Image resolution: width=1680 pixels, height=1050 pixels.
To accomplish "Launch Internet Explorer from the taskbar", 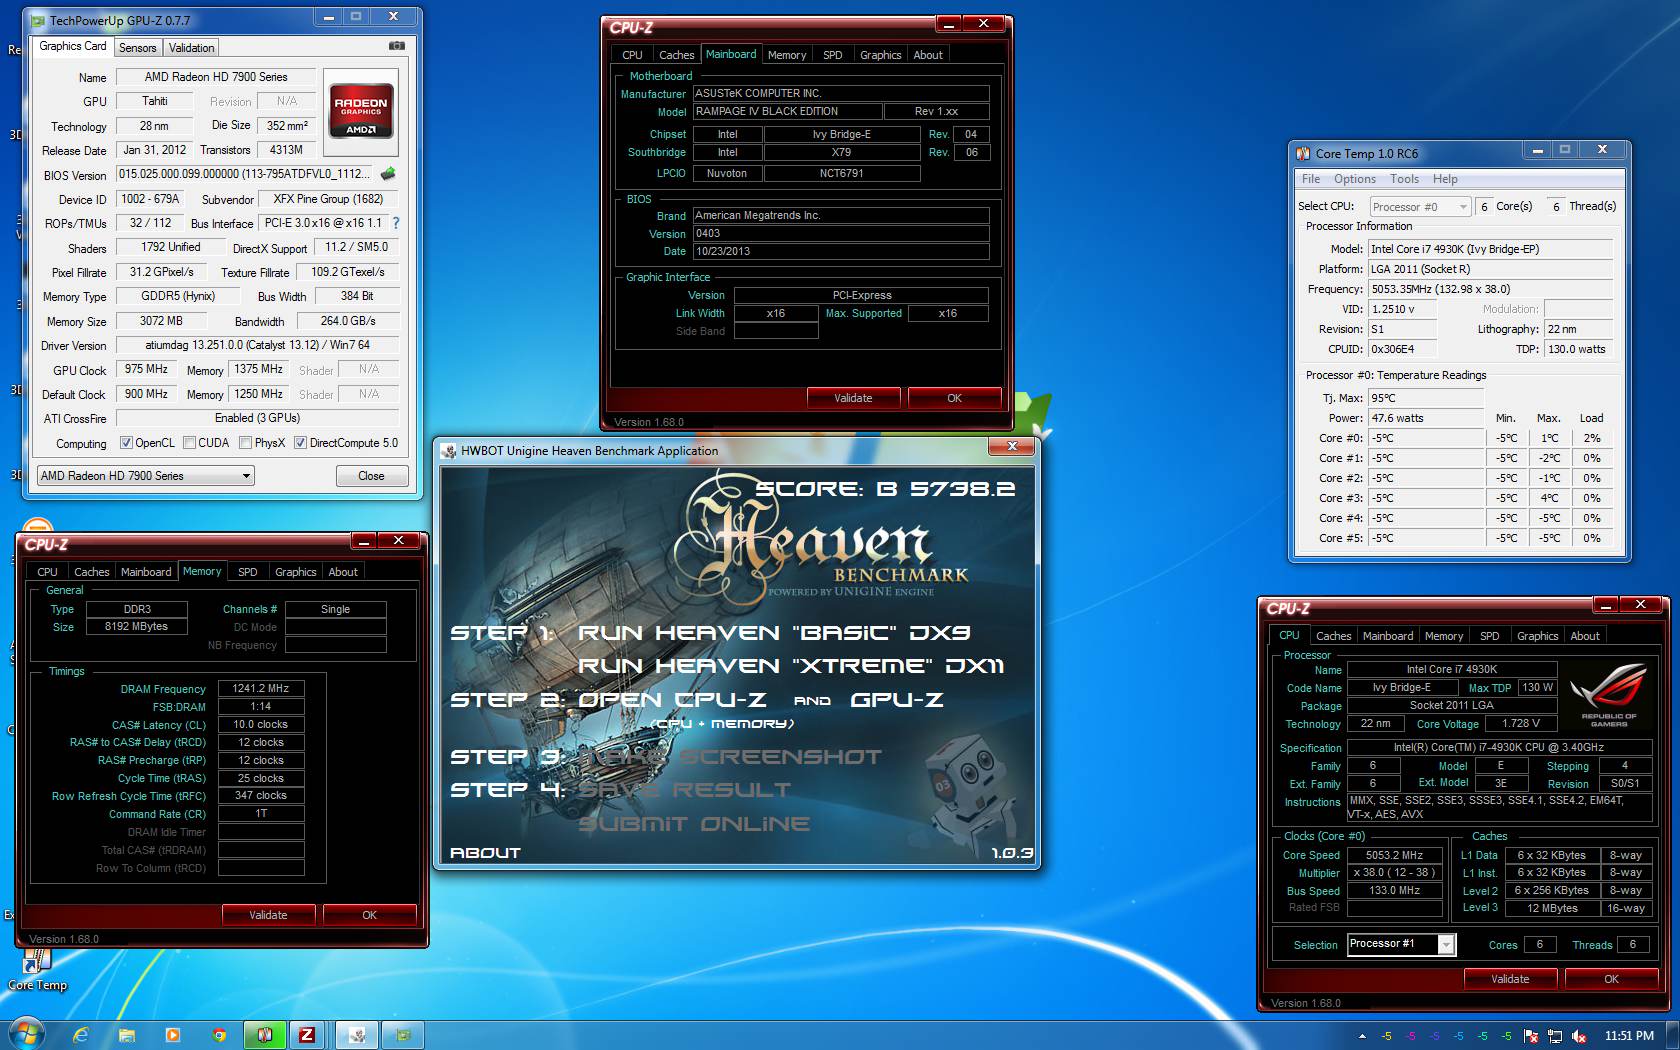I will (x=81, y=1035).
